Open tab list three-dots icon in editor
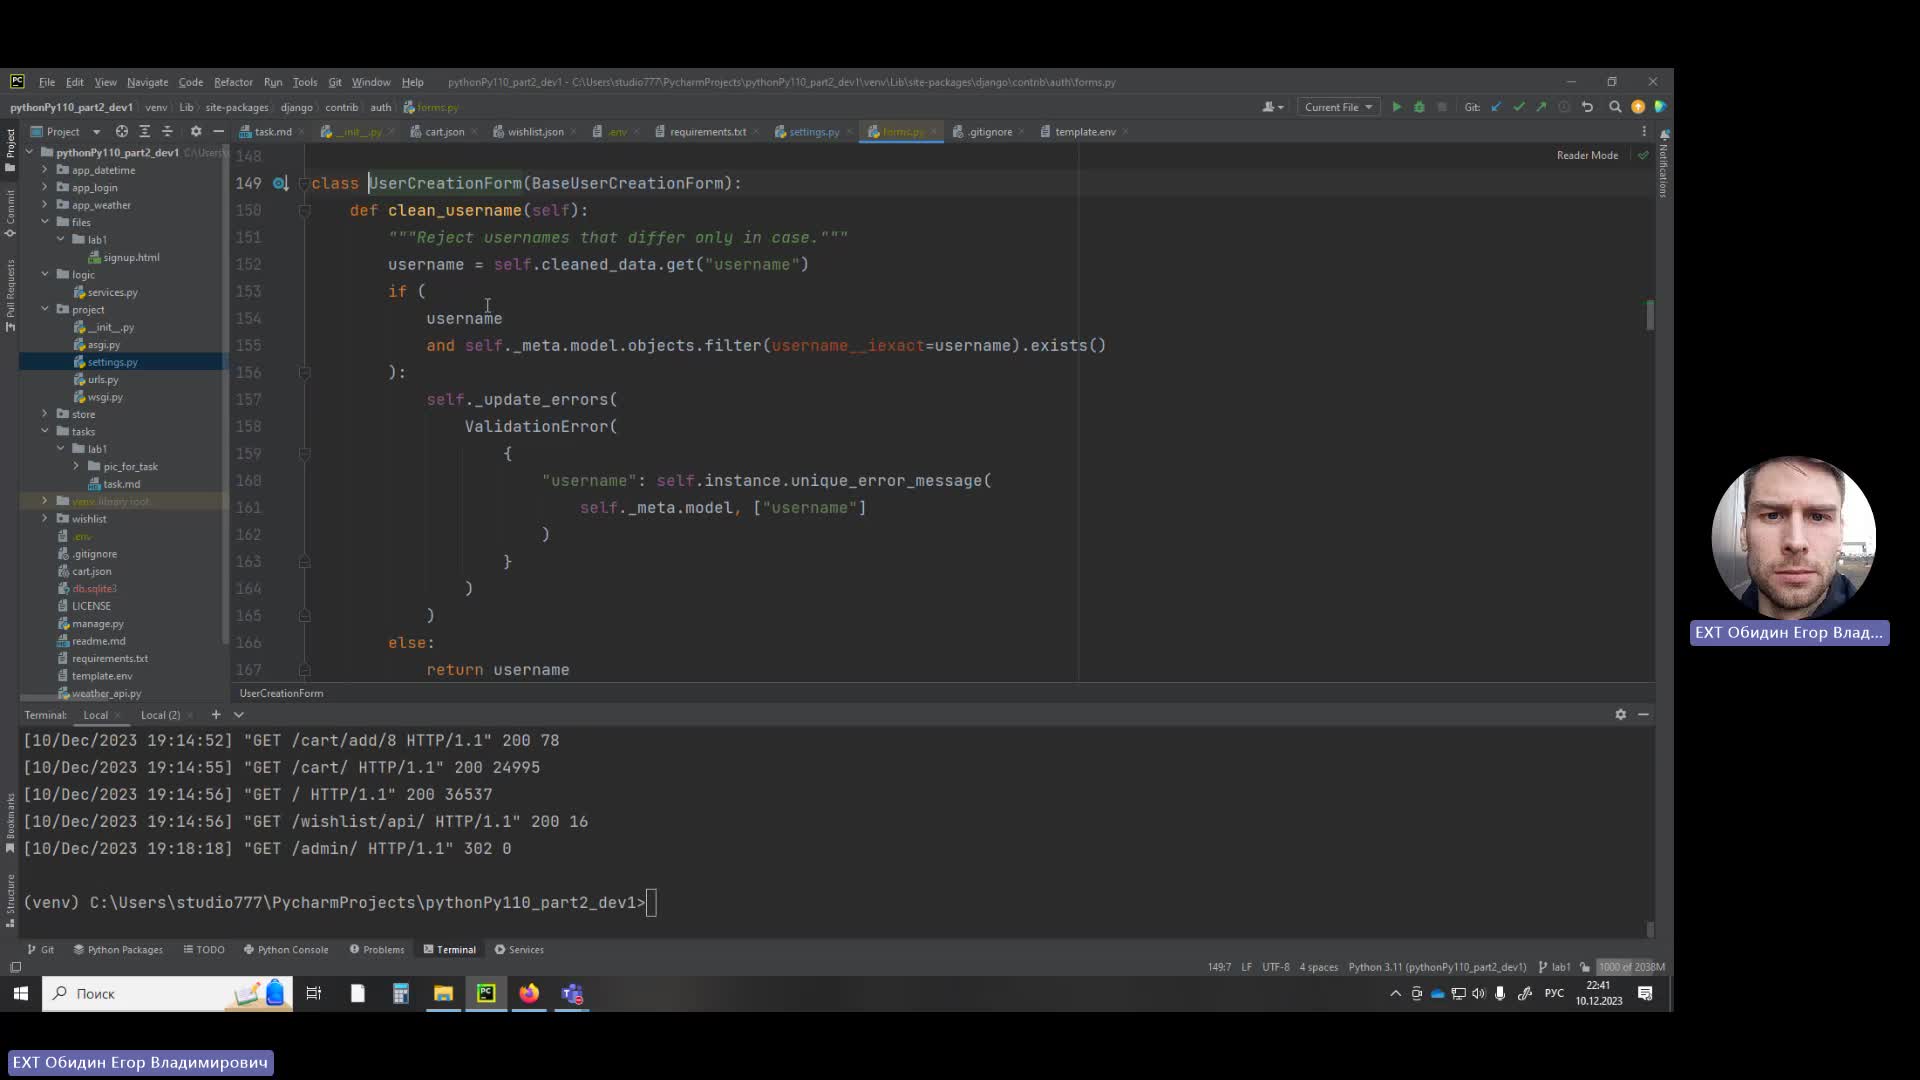 [x=1643, y=131]
